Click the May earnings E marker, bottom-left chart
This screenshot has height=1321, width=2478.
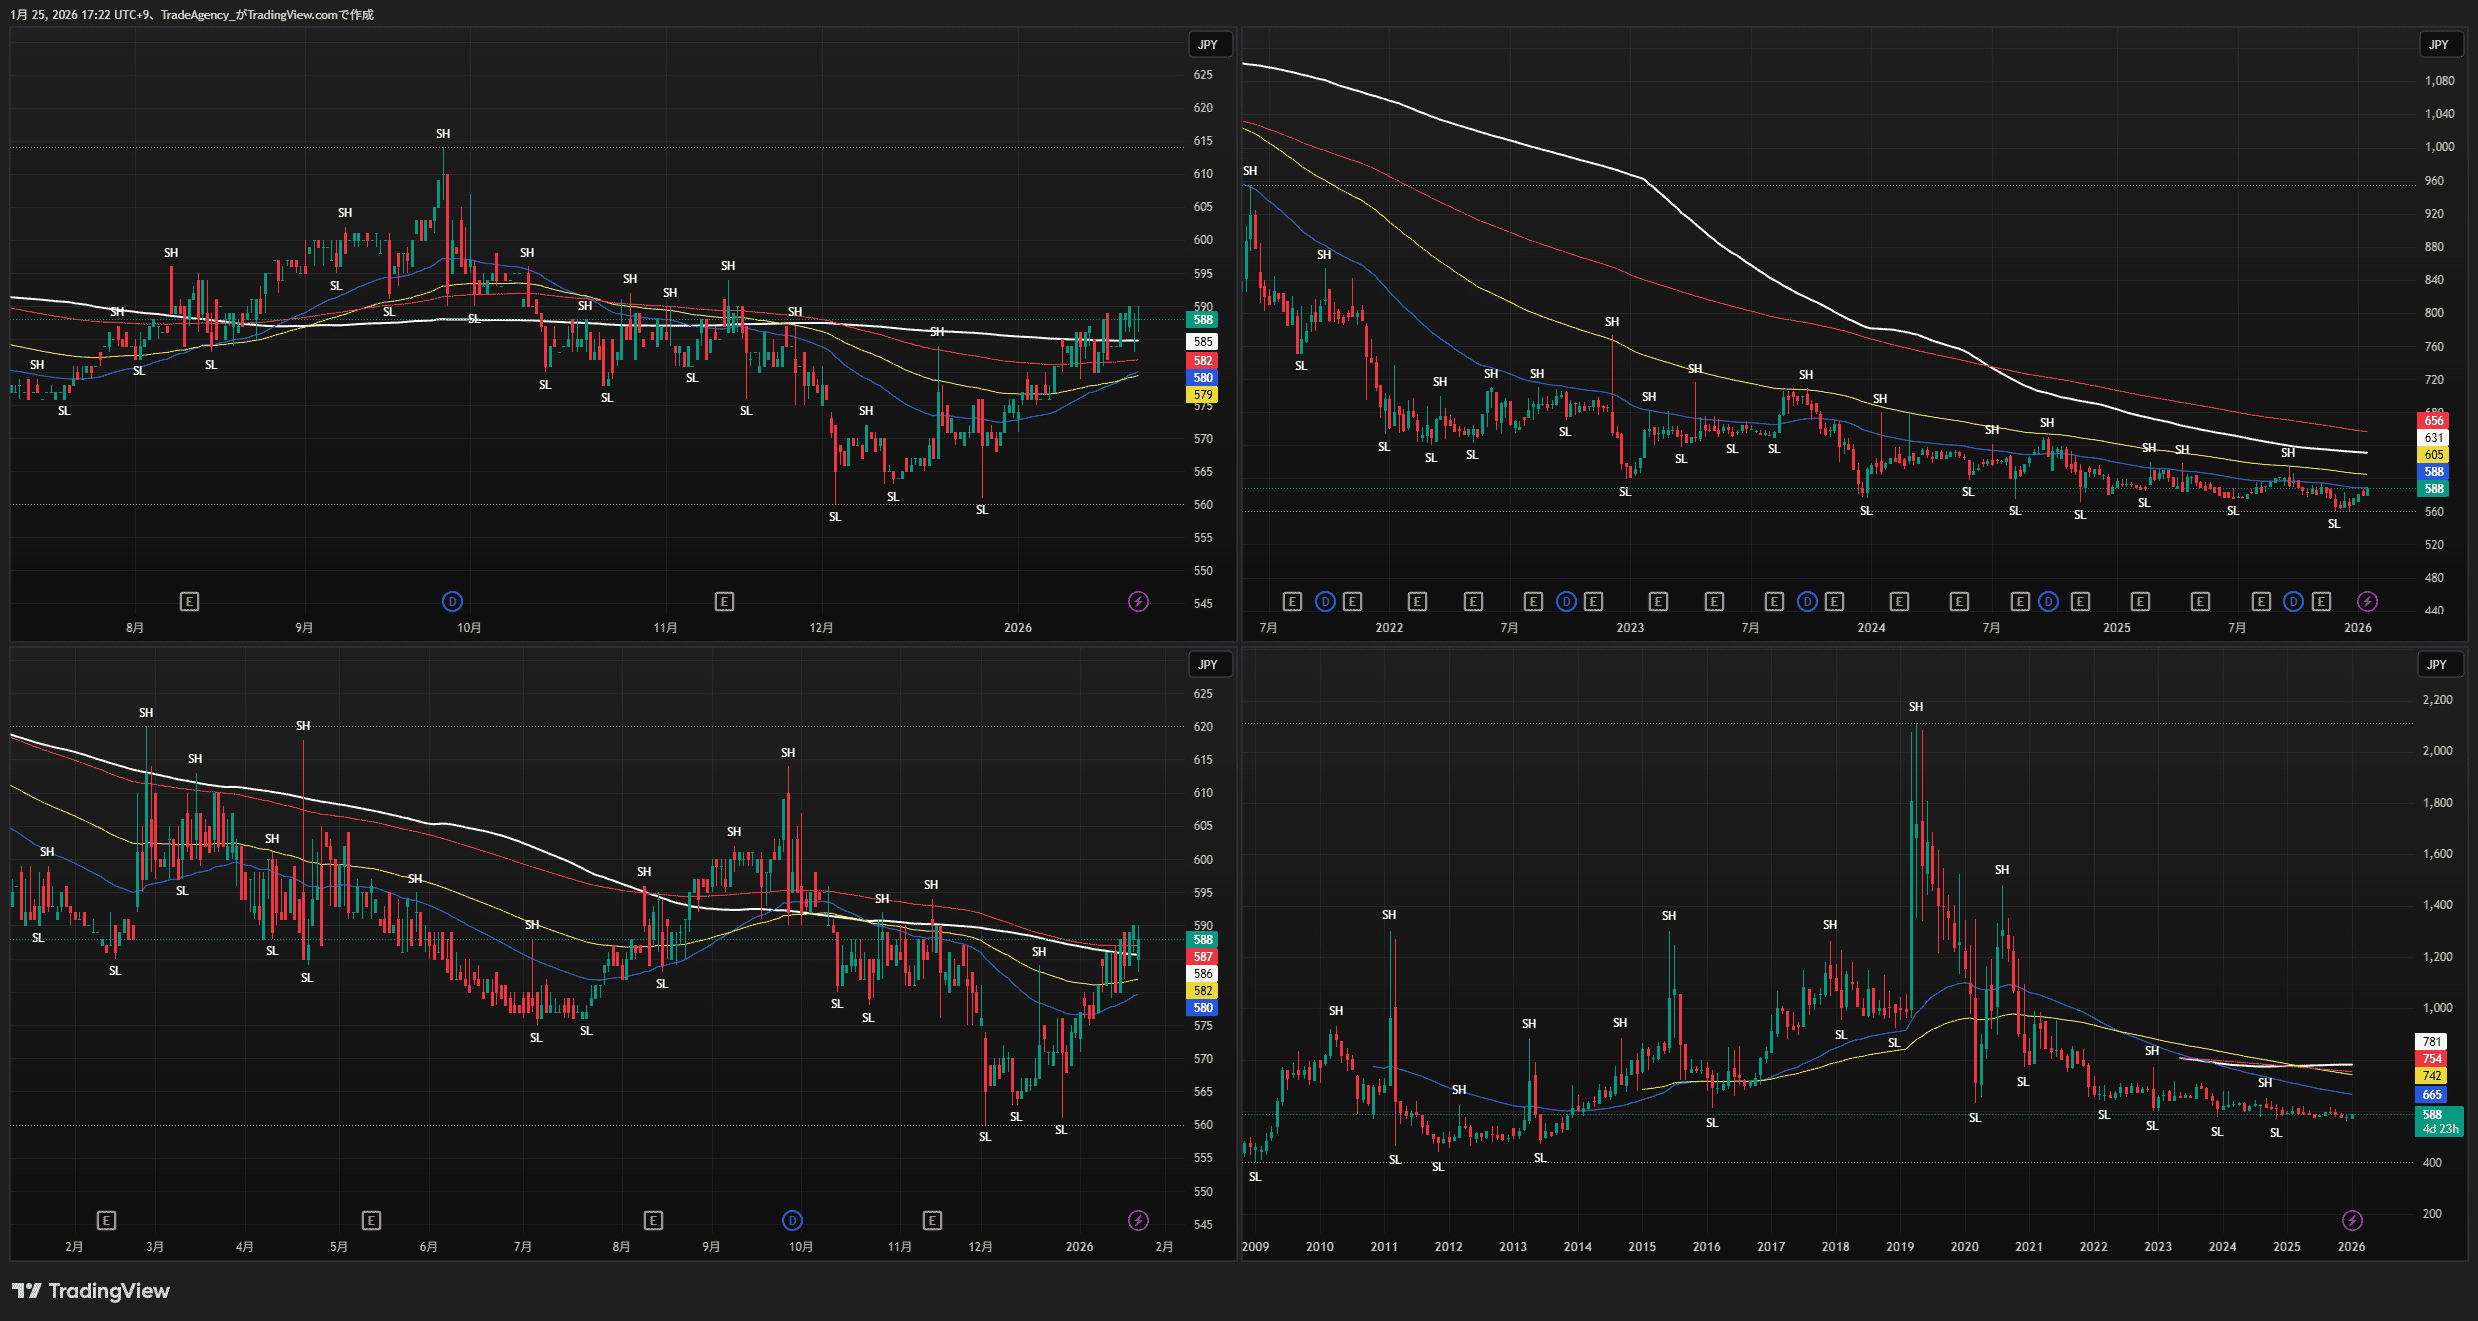pos(371,1220)
